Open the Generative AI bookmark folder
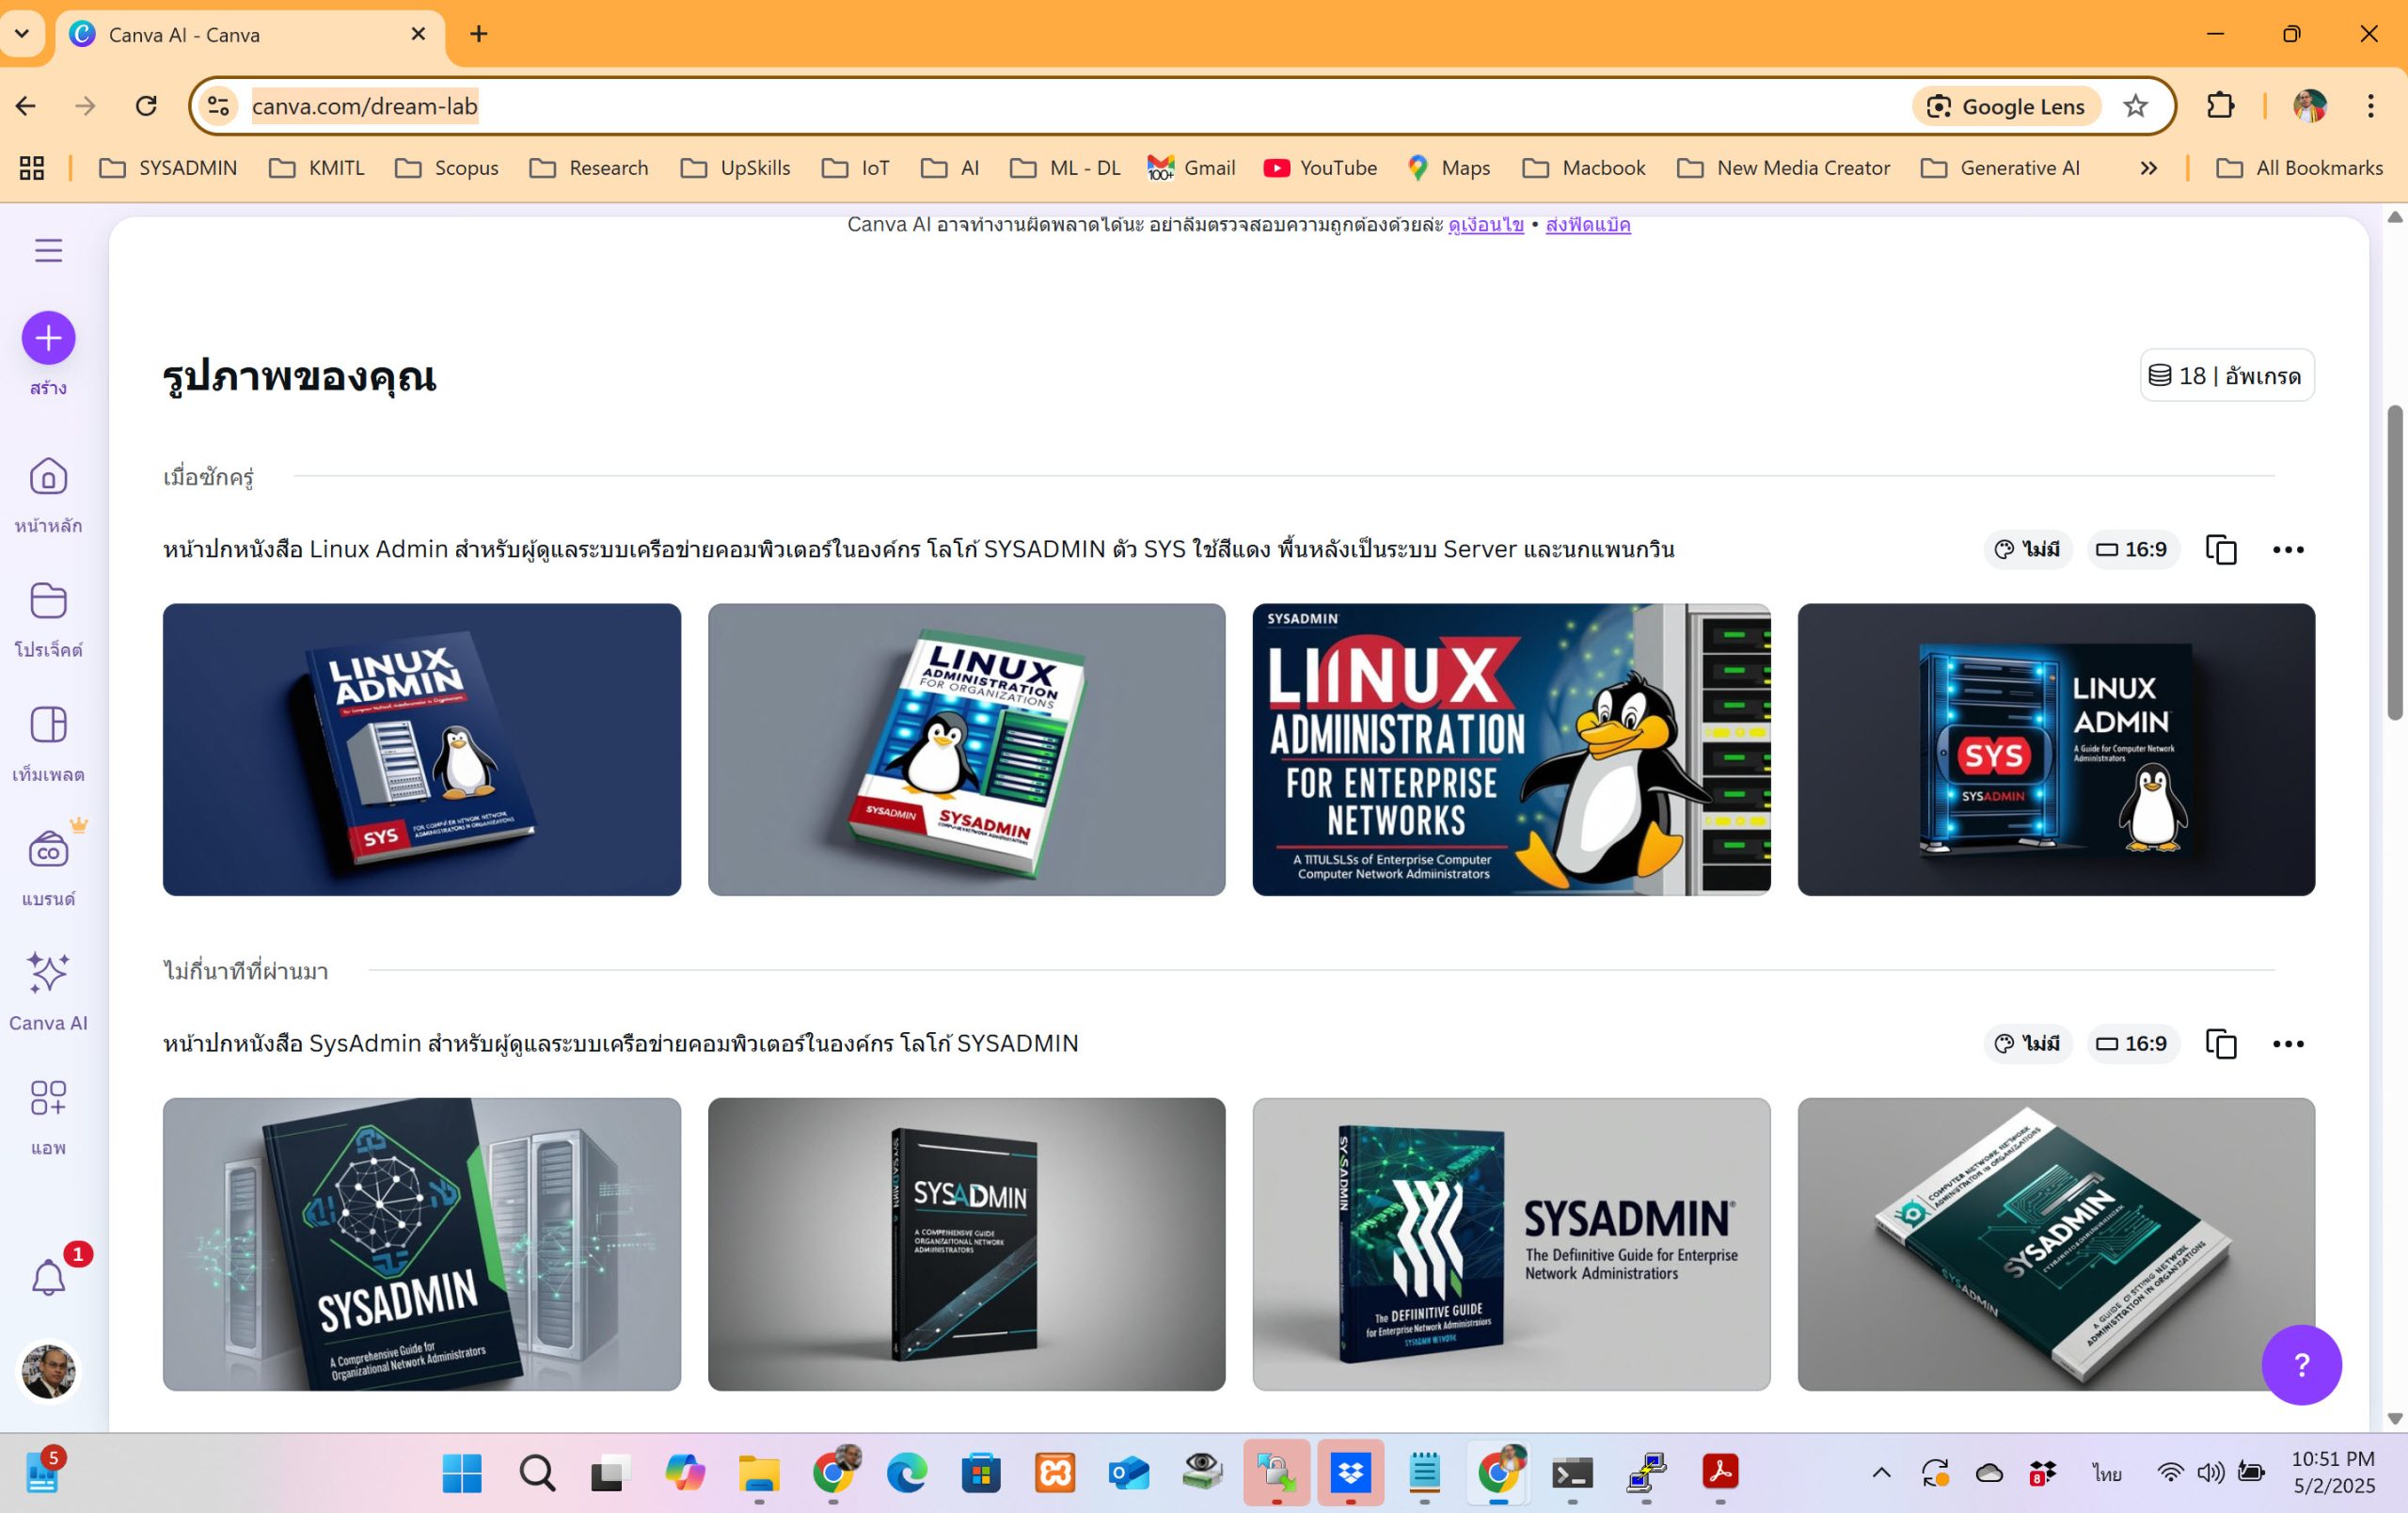 2000,168
